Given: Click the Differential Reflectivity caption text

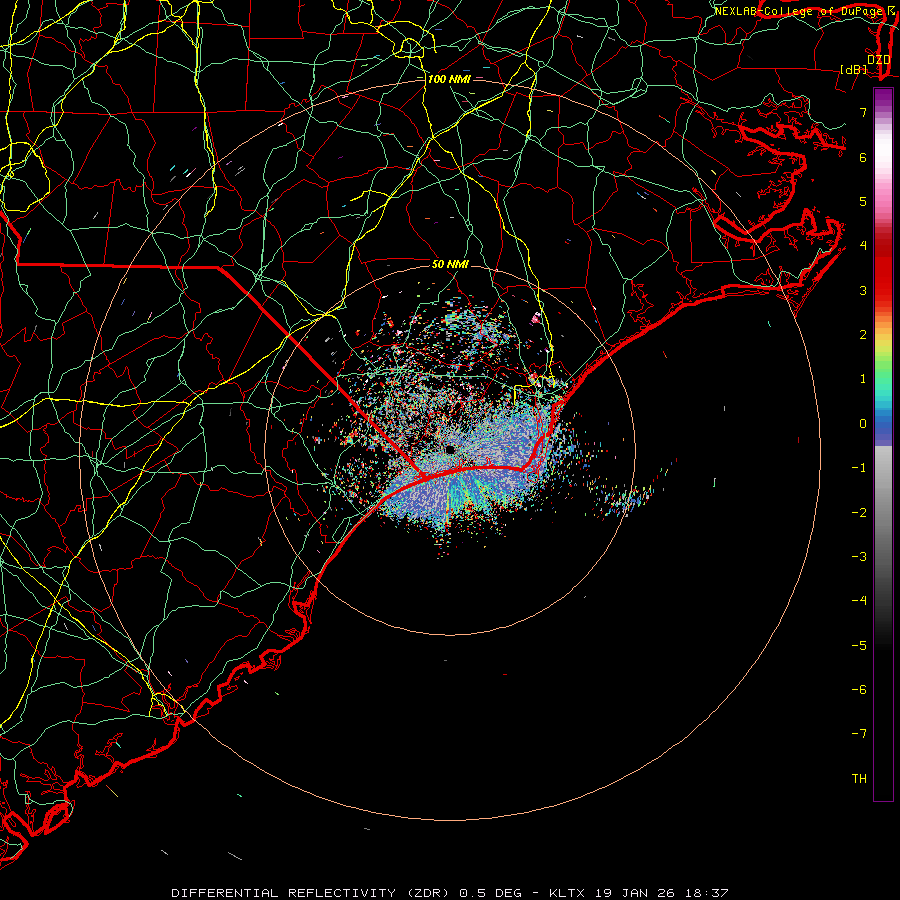Looking at the screenshot, I should coord(449,893).
